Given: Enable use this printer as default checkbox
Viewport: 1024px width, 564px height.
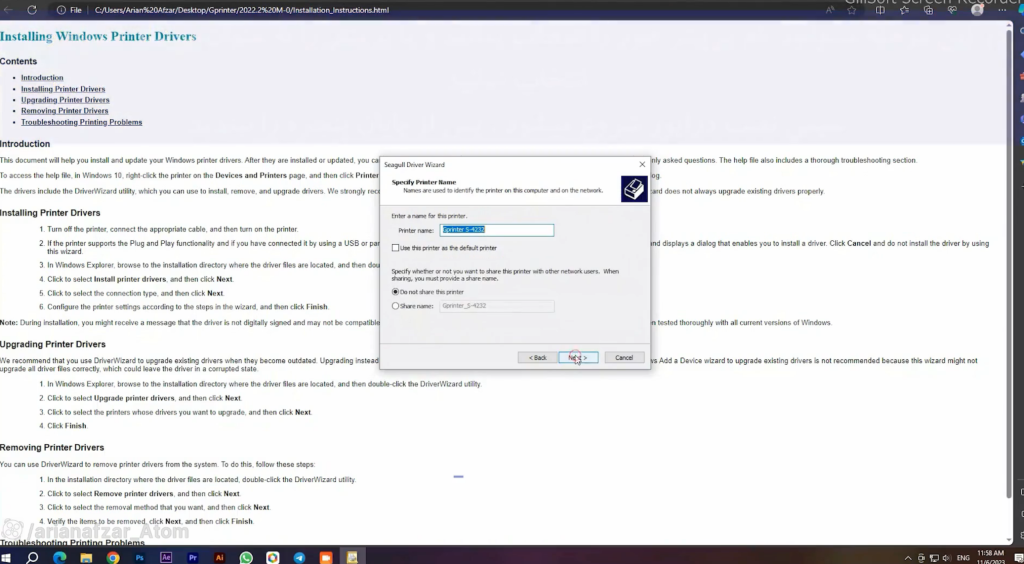Looking at the screenshot, I should 395,248.
